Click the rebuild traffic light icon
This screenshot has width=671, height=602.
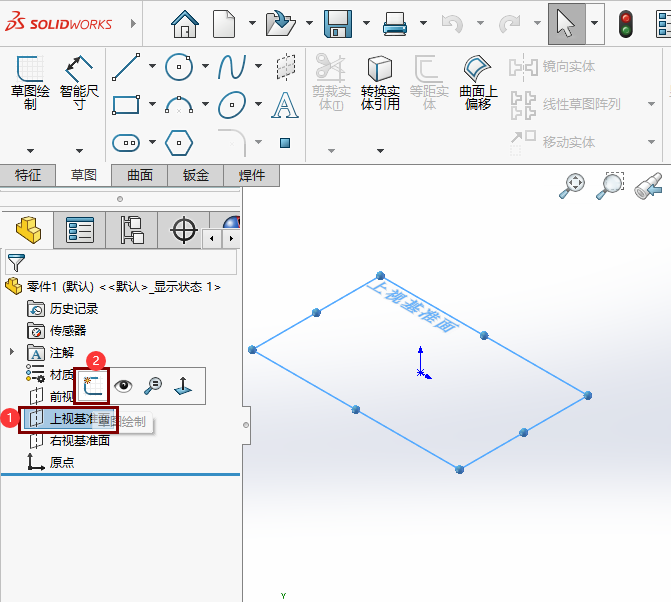(x=626, y=24)
